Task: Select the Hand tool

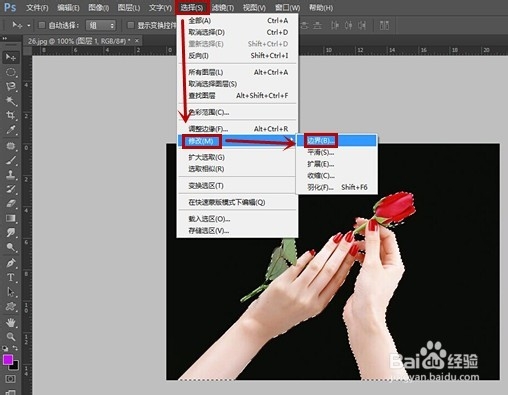Action: click(x=11, y=322)
